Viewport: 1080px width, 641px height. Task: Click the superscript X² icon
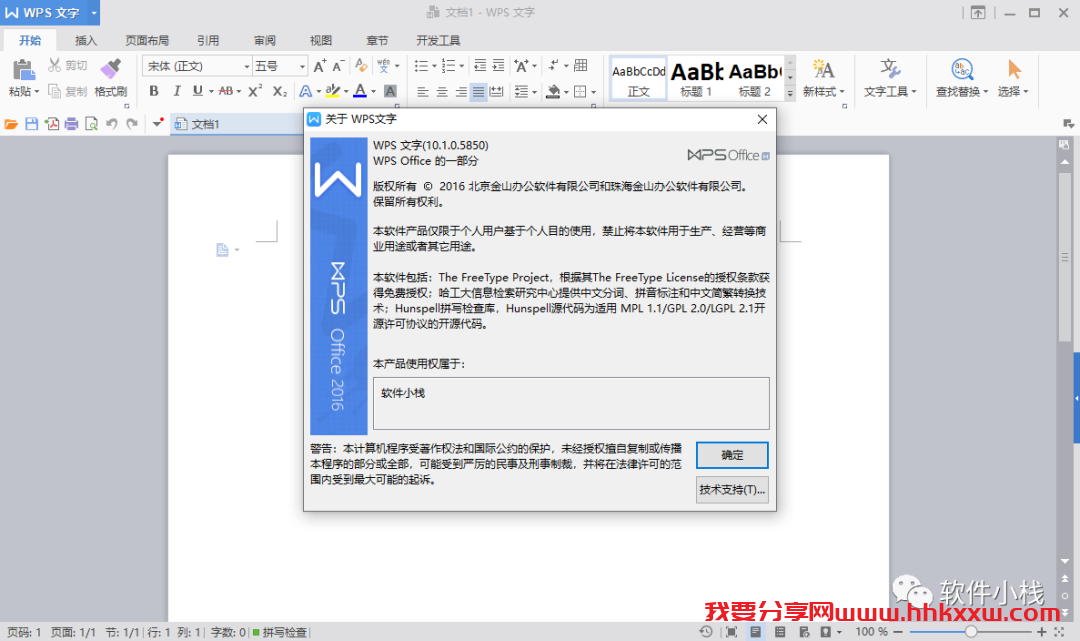[x=255, y=91]
